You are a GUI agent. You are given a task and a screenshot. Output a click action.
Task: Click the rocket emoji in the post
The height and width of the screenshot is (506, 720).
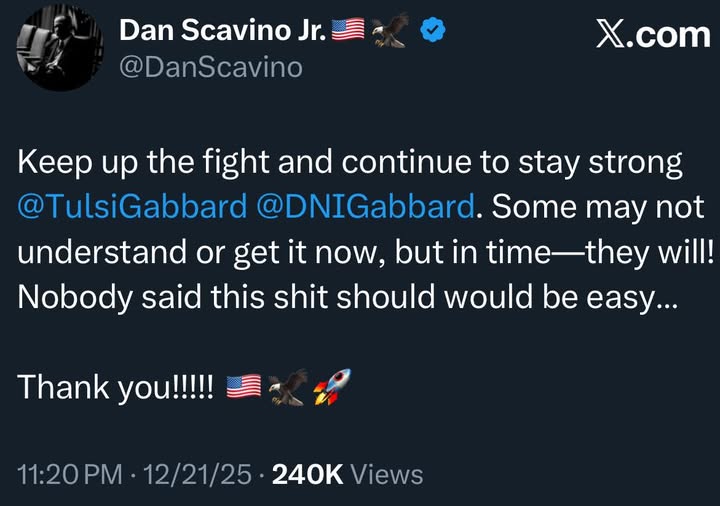coord(331,387)
